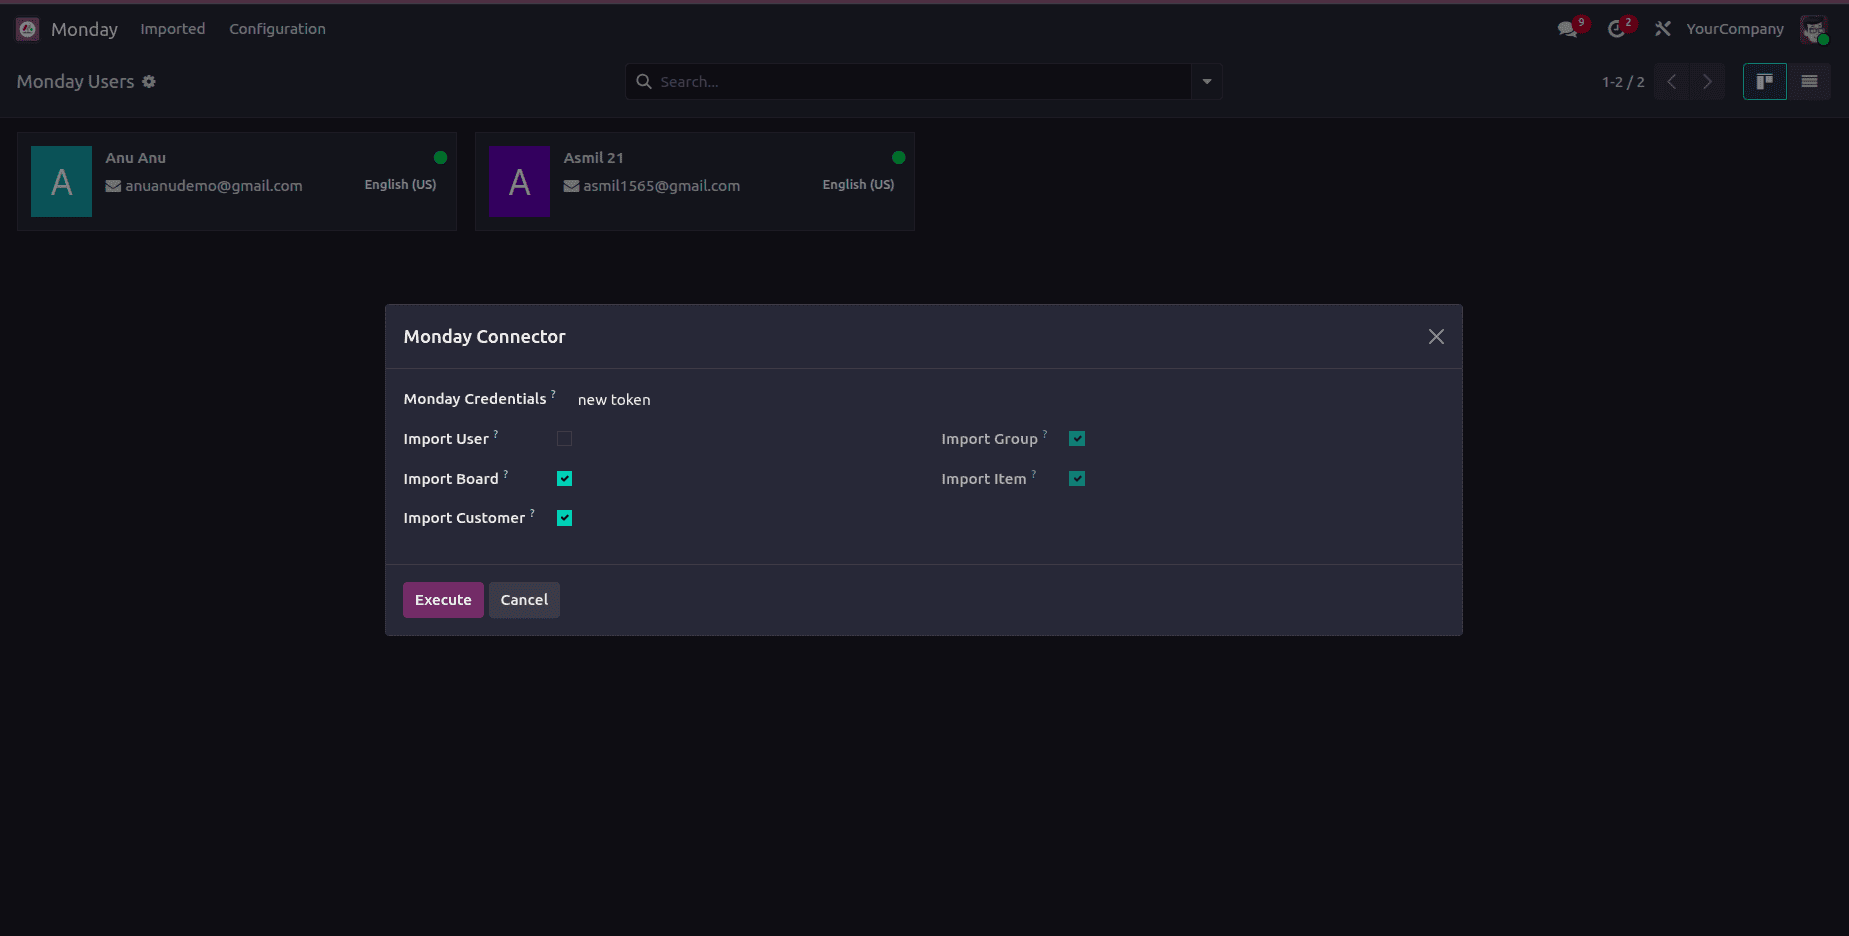Viewport: 1849px width, 936px height.
Task: Click help tooltip next to Import Group
Action: point(1045,434)
